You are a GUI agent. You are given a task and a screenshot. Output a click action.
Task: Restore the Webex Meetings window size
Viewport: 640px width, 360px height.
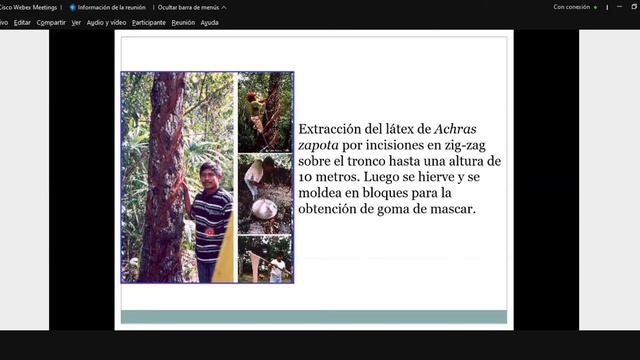(x=634, y=7)
